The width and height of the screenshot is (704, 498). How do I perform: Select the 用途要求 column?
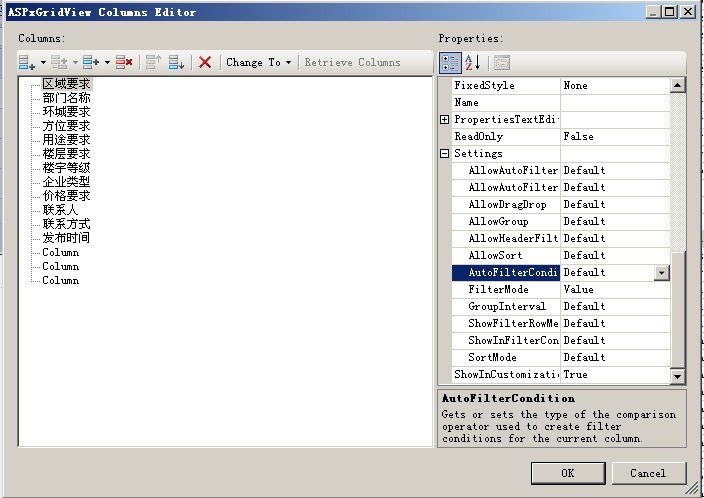pos(66,140)
